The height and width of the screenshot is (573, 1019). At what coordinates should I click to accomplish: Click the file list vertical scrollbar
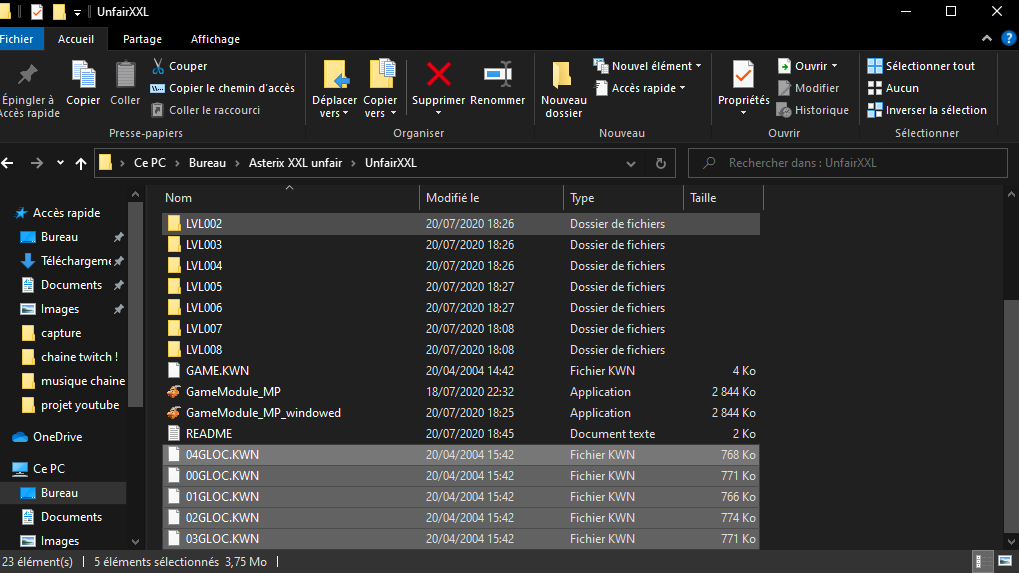click(1011, 416)
